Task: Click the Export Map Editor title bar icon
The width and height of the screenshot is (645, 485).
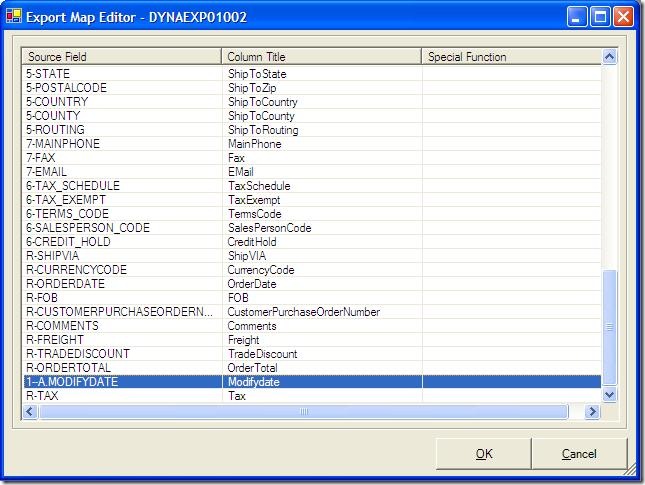Action: coord(14,16)
